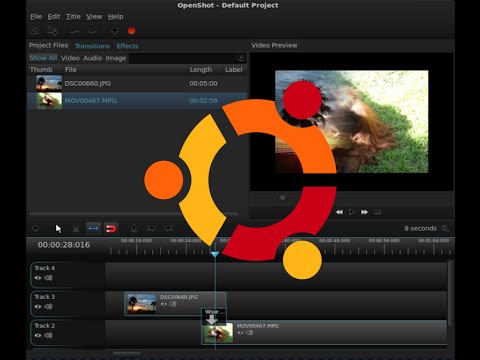Click the 00:05:00 length value
The height and width of the screenshot is (360, 480).
coord(203,84)
